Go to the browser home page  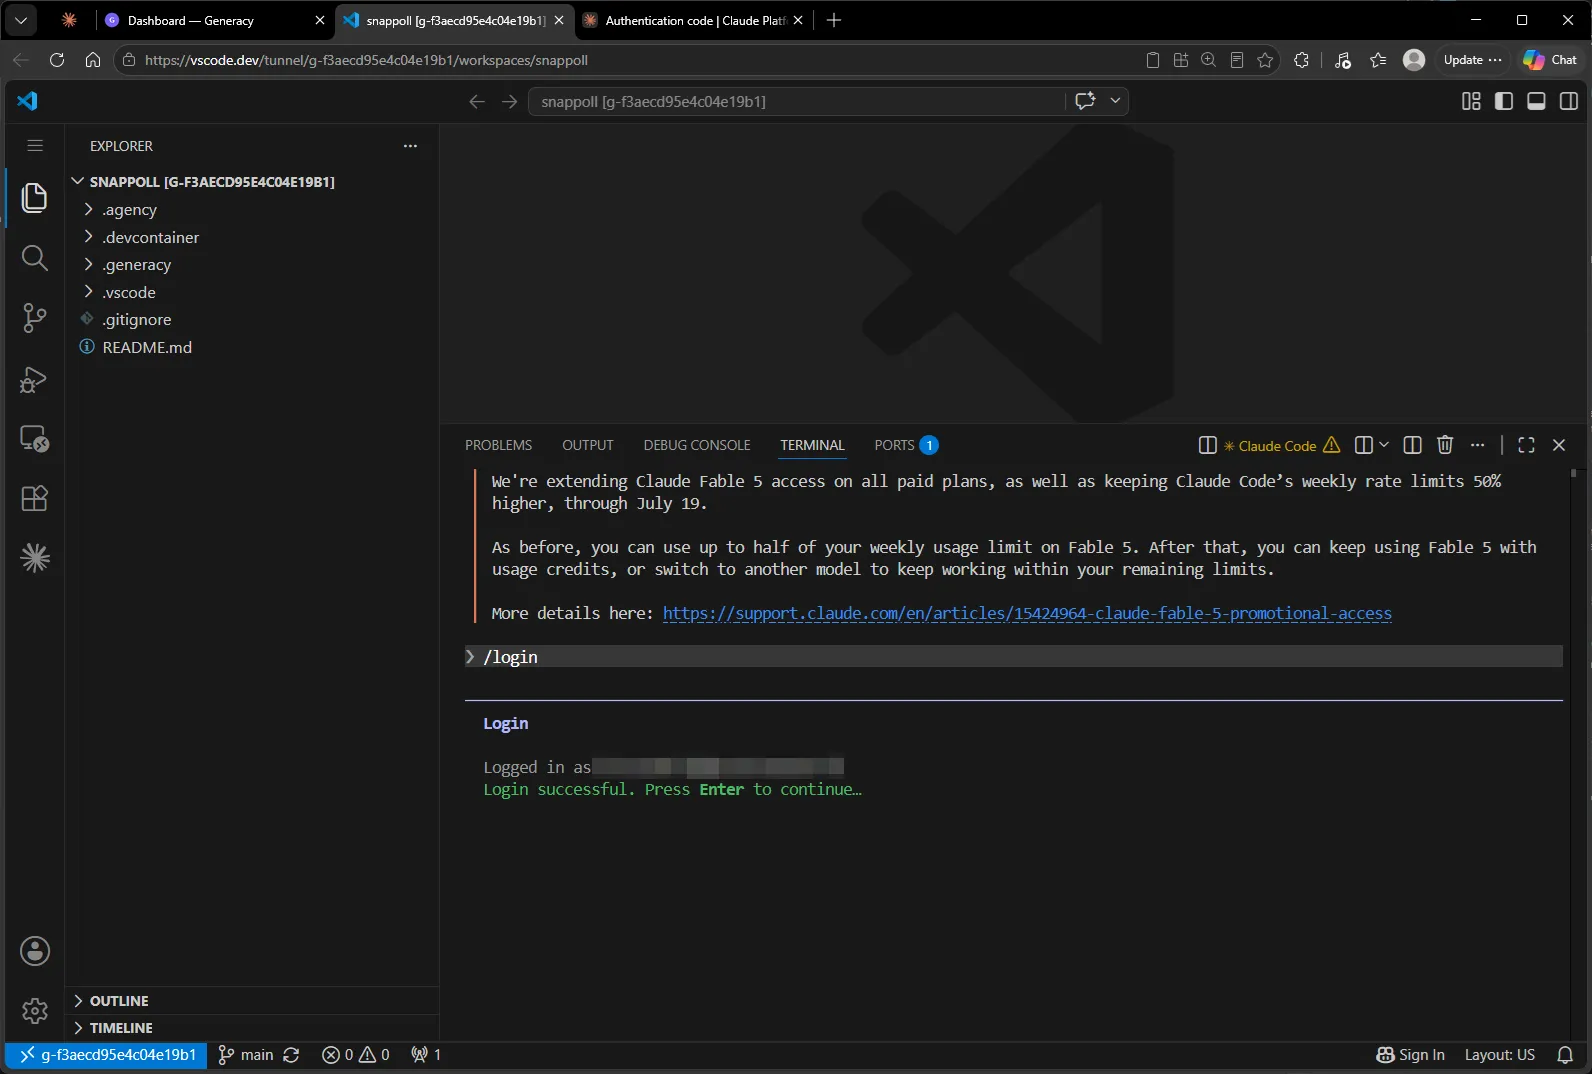[93, 60]
